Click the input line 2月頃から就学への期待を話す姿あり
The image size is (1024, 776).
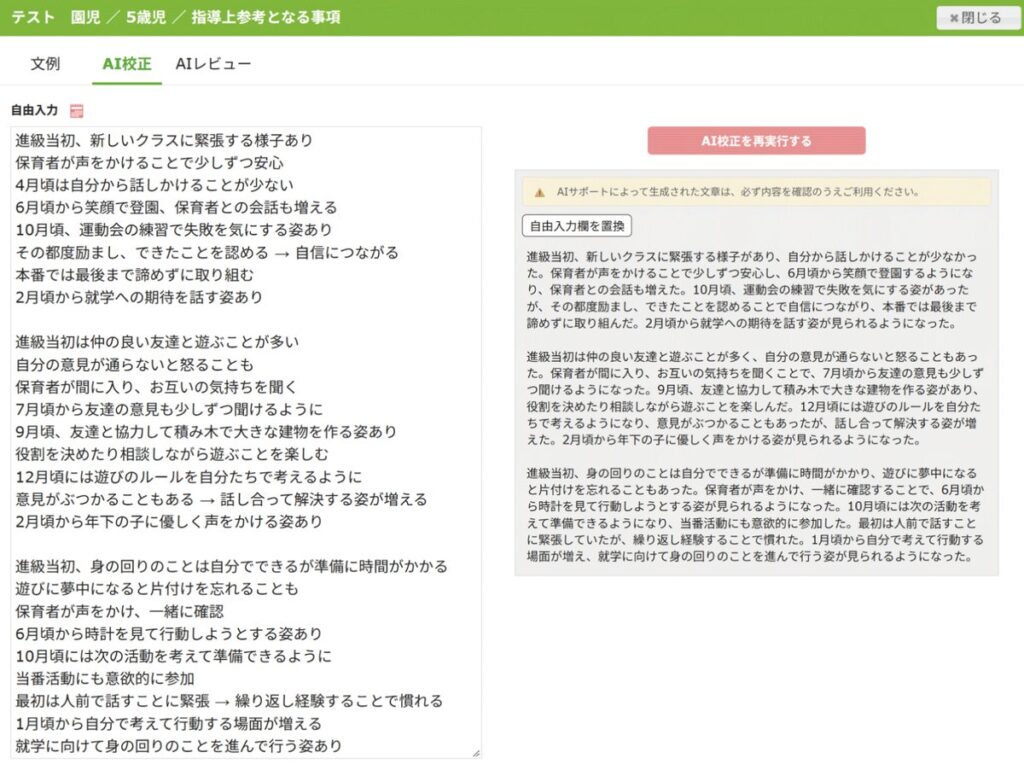point(139,297)
